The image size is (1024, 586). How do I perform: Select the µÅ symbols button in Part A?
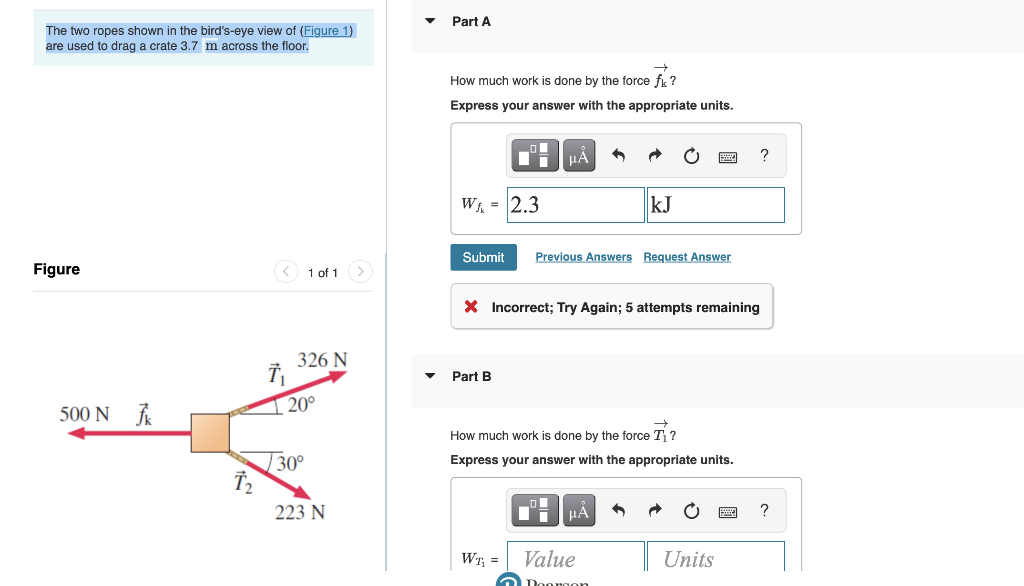(x=579, y=155)
